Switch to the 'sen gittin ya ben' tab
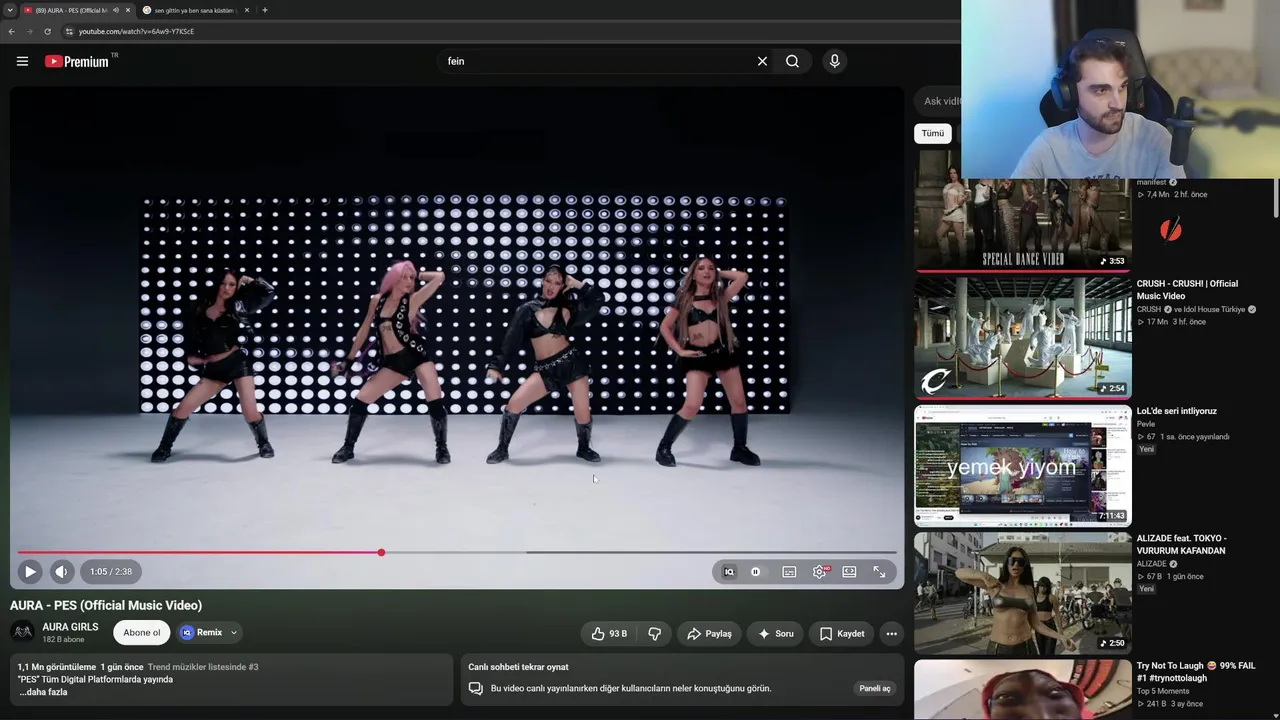The width and height of the screenshot is (1280, 720). coord(193,10)
